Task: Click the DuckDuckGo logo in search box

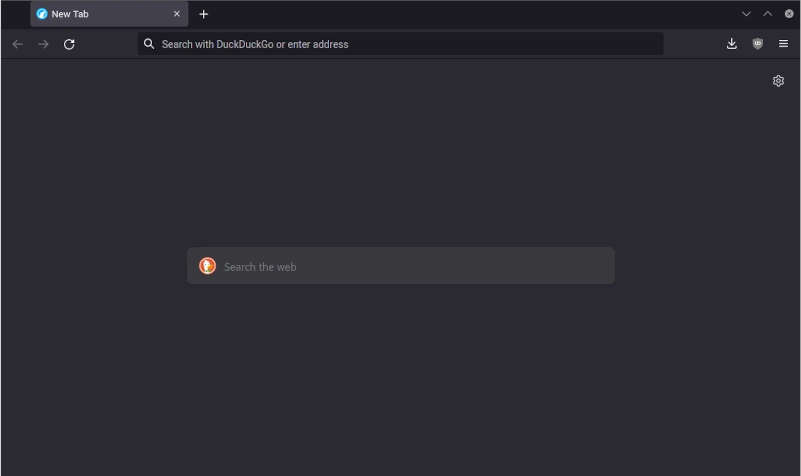Action: pyautogui.click(x=207, y=266)
